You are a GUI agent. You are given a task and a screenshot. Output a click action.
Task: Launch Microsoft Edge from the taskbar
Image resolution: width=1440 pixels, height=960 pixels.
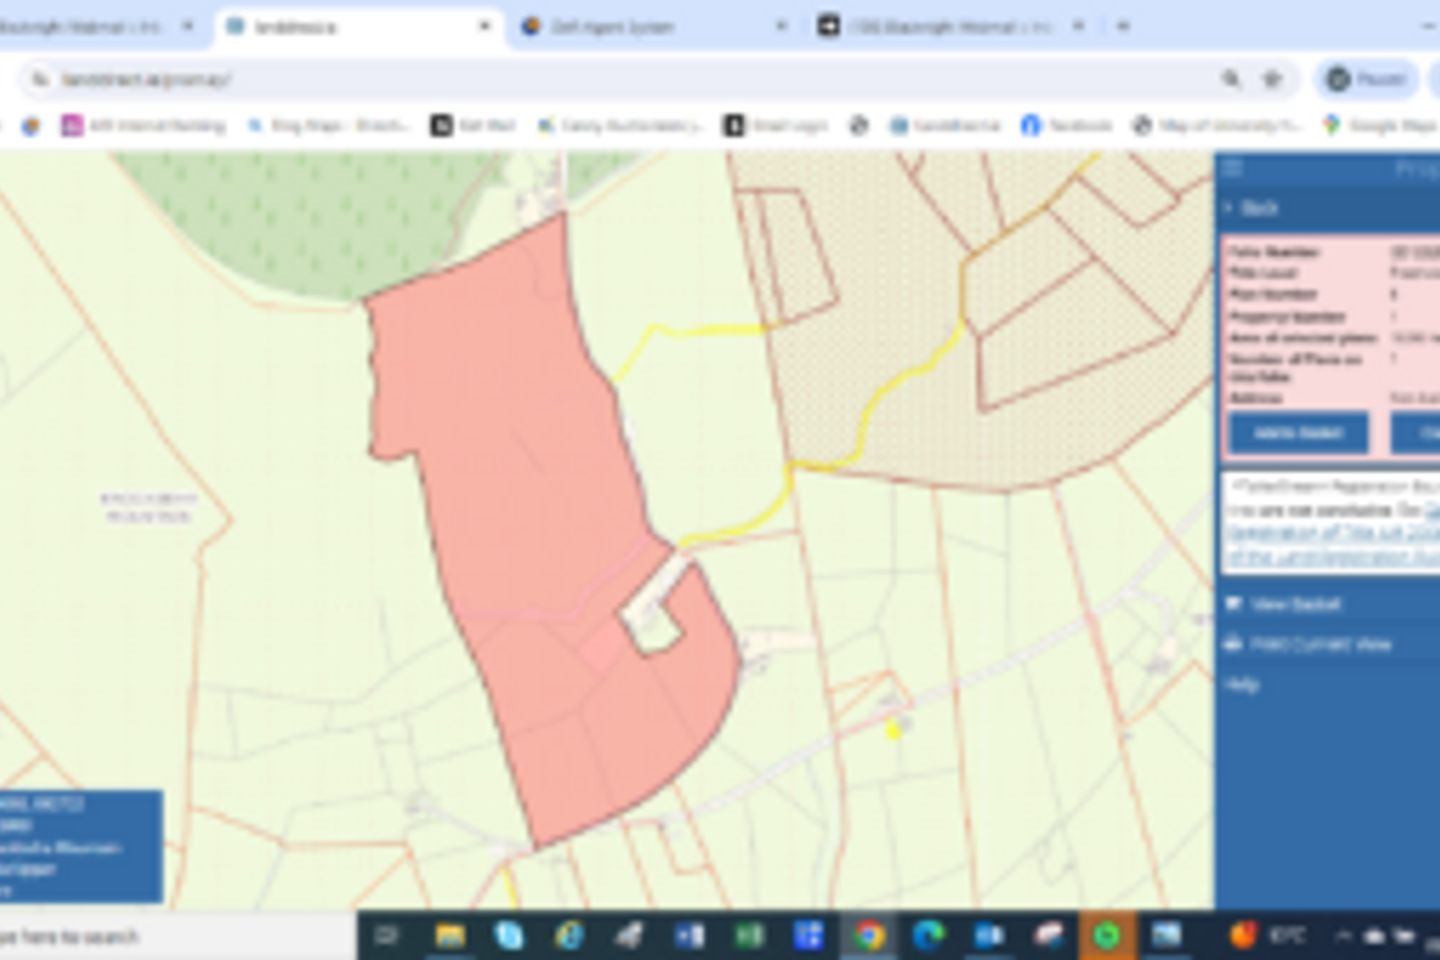coord(930,938)
